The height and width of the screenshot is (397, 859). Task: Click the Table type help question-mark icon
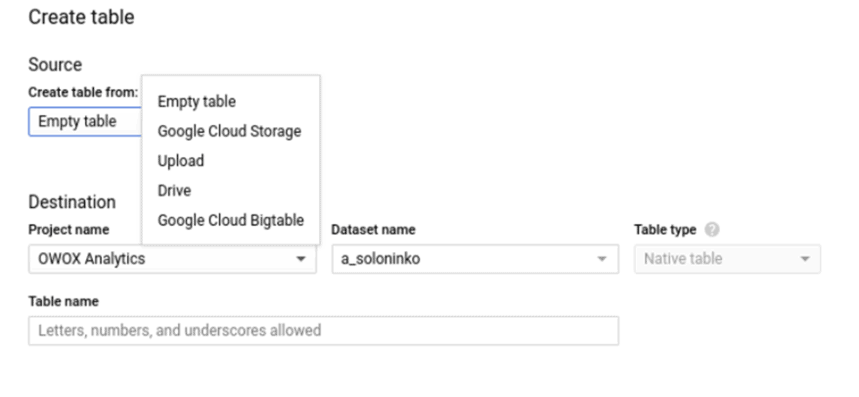(x=712, y=230)
